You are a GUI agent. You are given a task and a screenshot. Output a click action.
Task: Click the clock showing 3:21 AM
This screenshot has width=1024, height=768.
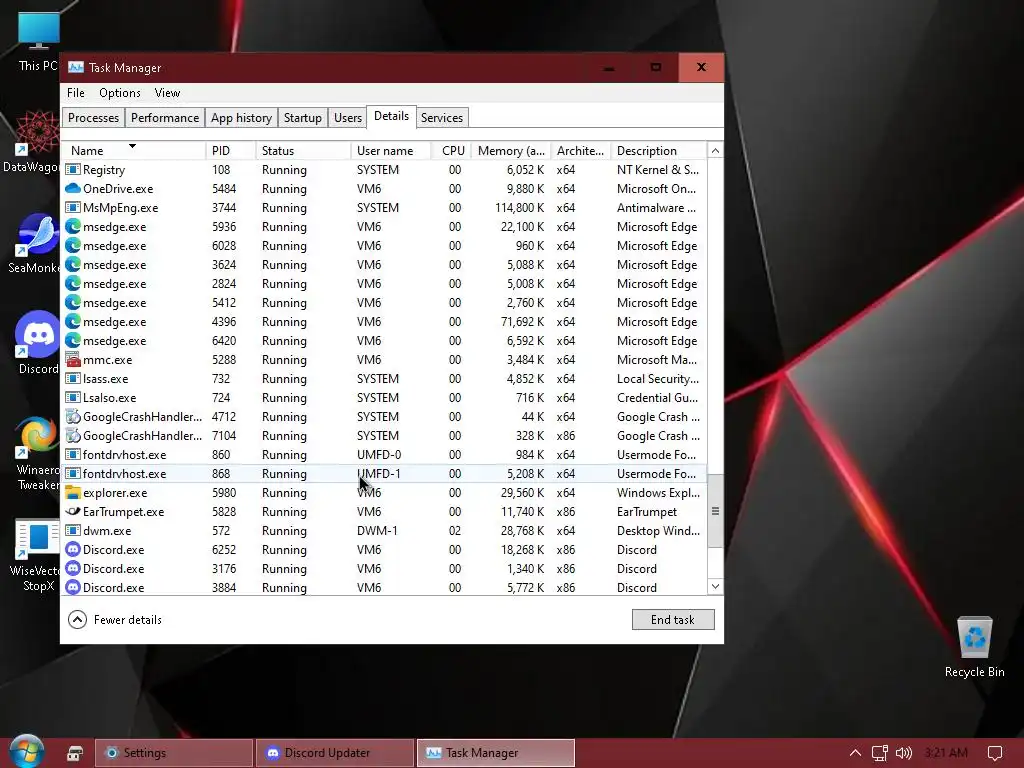pyautogui.click(x=946, y=753)
